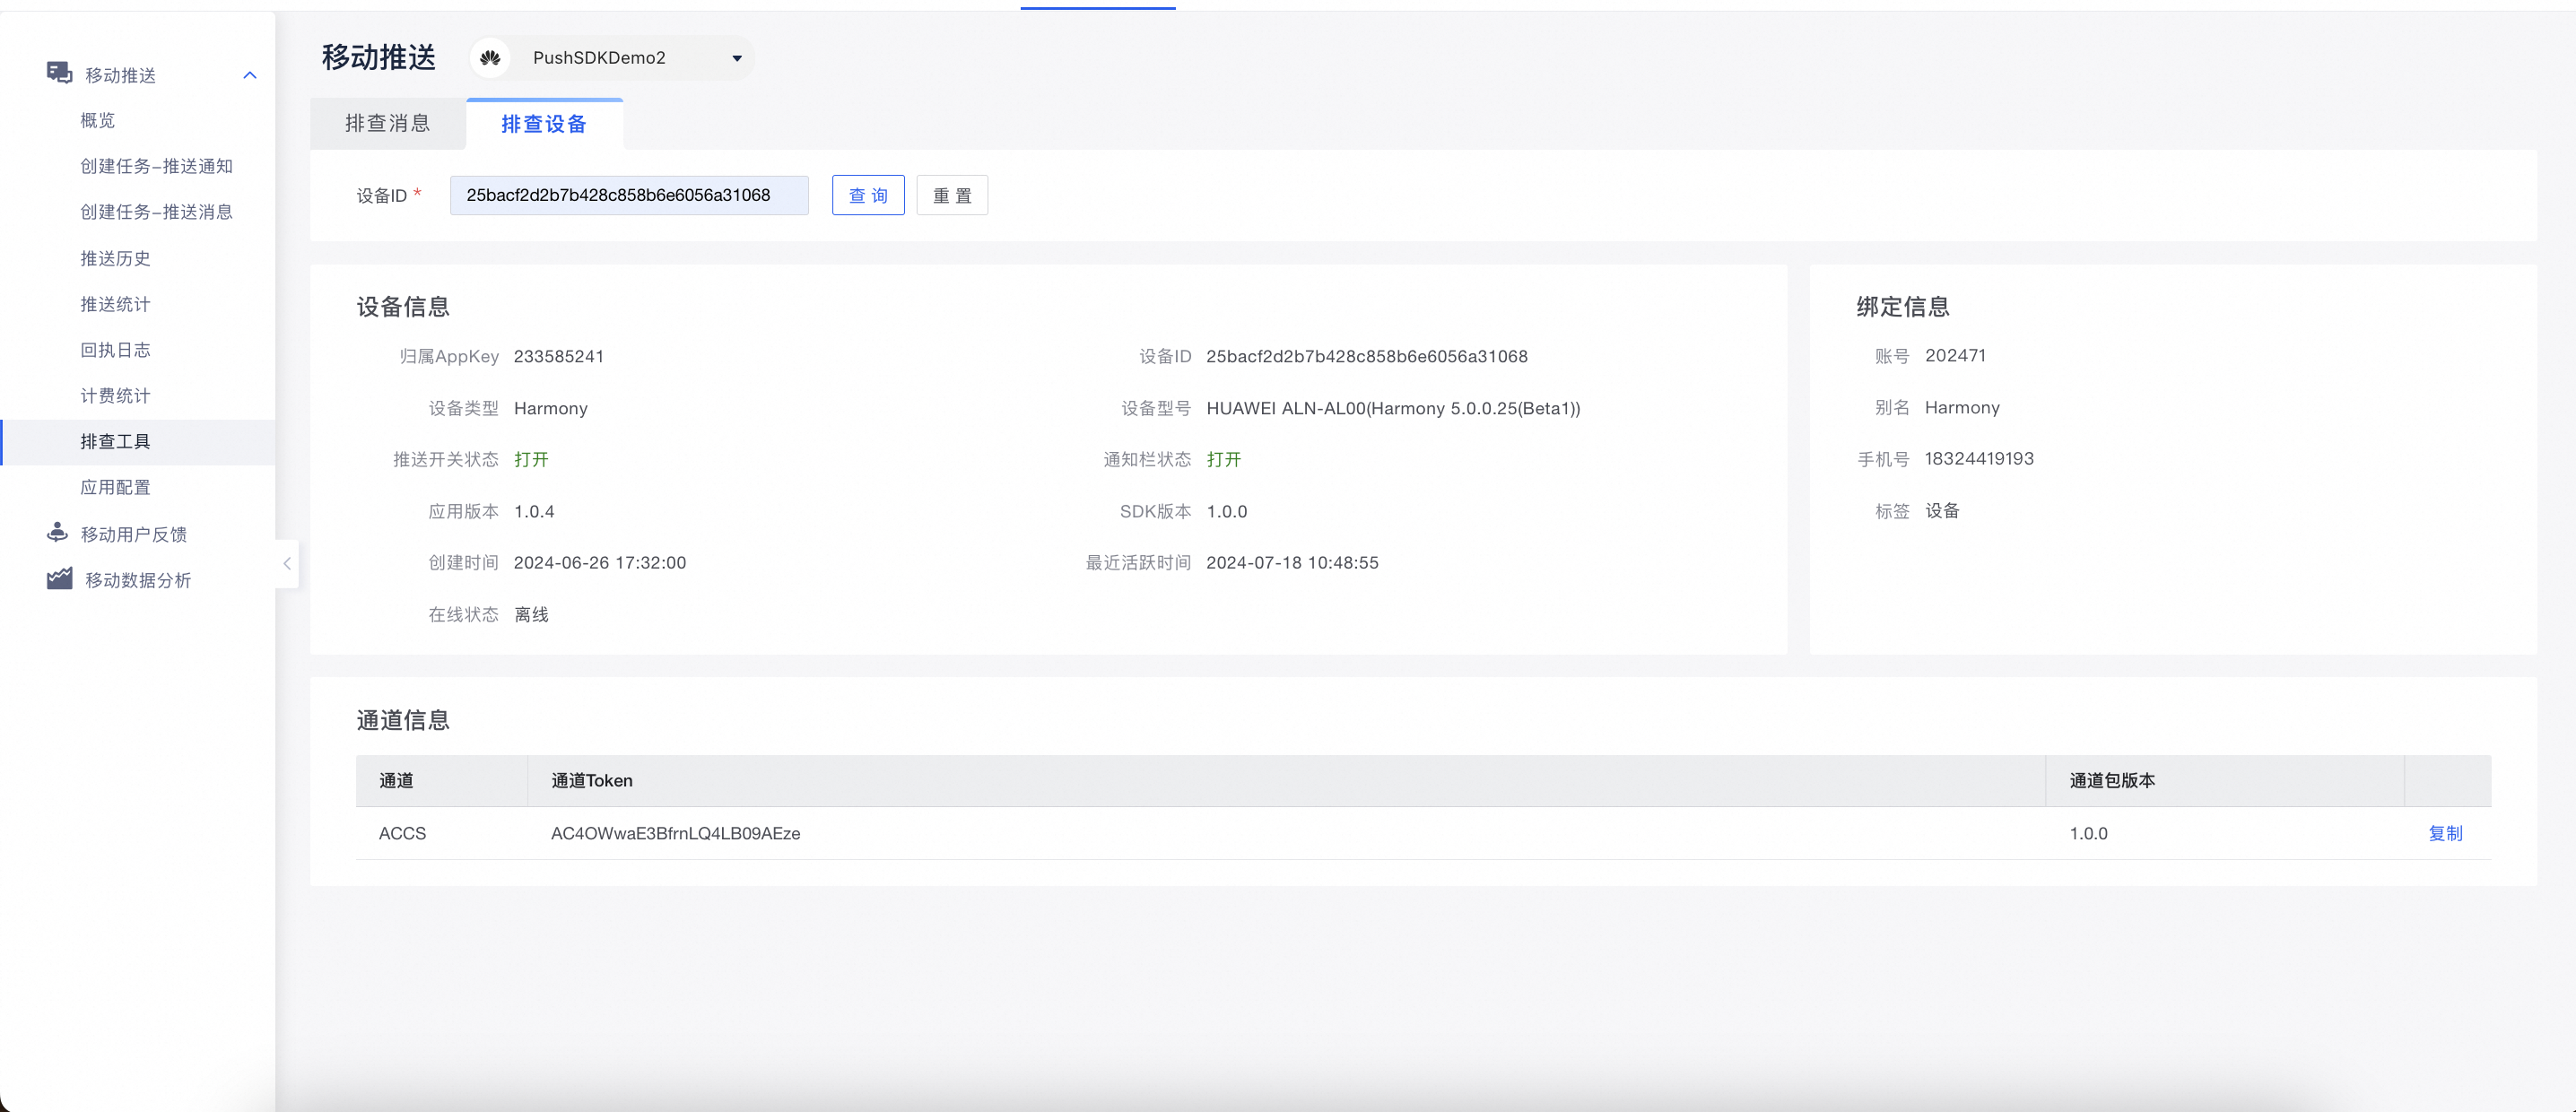Click the 通道Token column header
Image resolution: width=2576 pixels, height=1112 pixels.
point(592,781)
